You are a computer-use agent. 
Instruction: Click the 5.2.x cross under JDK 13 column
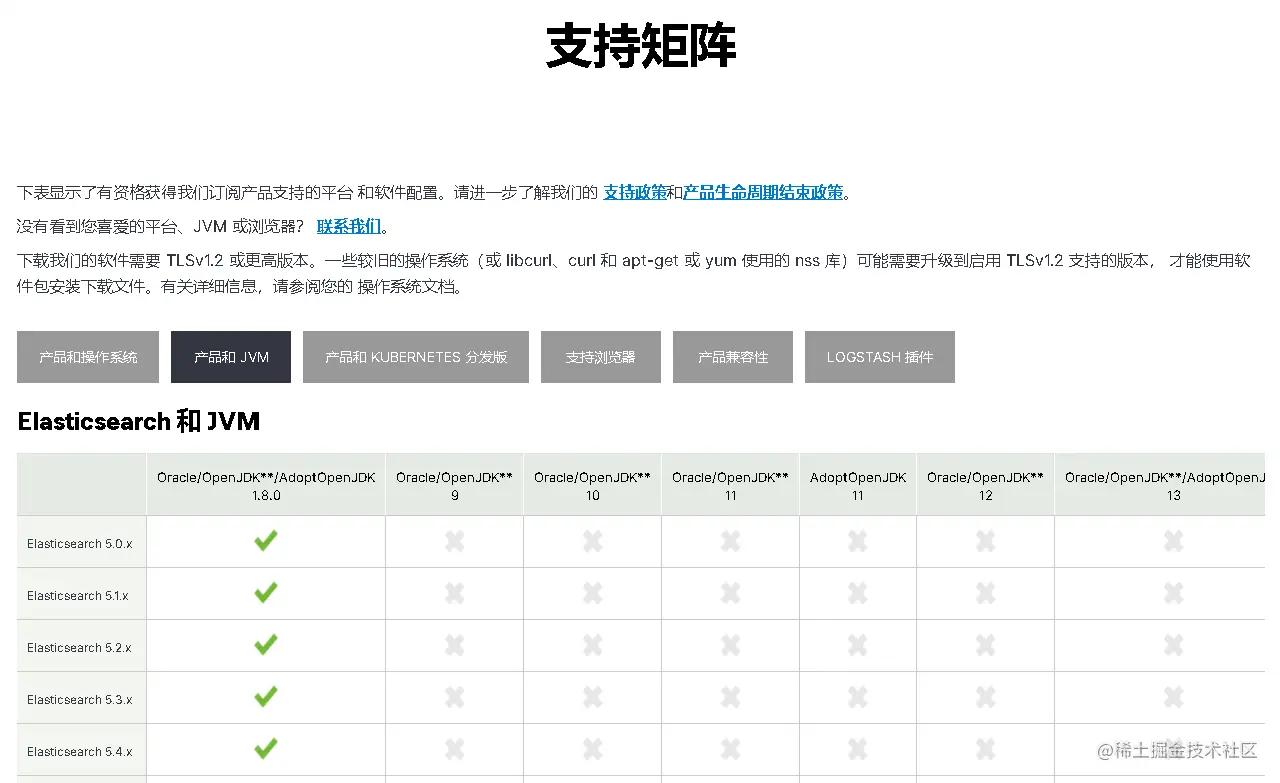tap(1173, 645)
